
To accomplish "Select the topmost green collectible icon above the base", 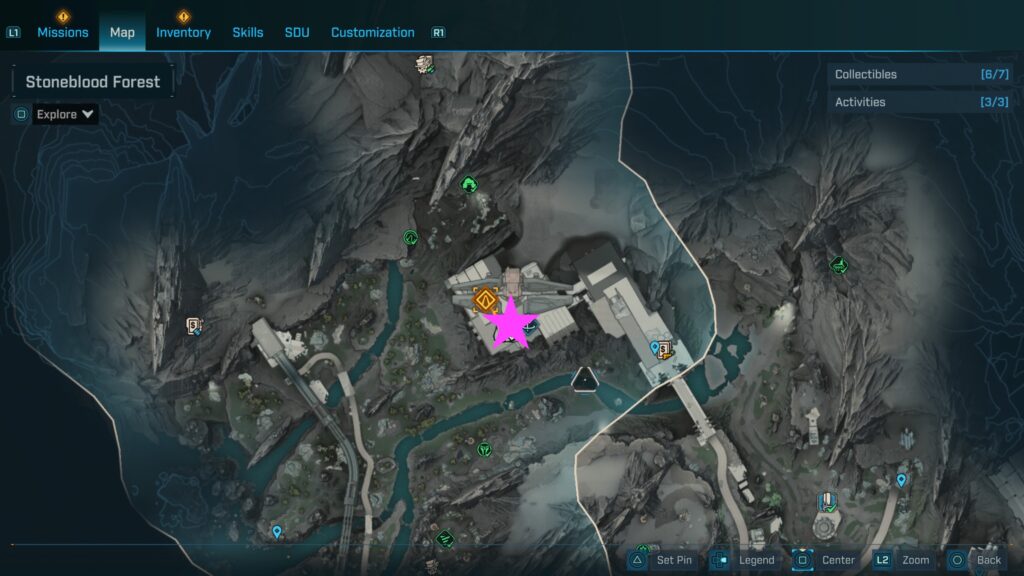I will click(x=469, y=184).
